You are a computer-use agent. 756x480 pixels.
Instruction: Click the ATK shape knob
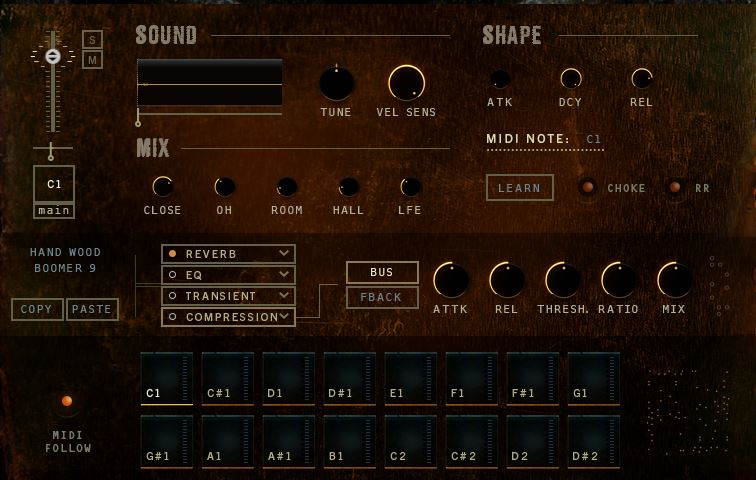[x=500, y=78]
